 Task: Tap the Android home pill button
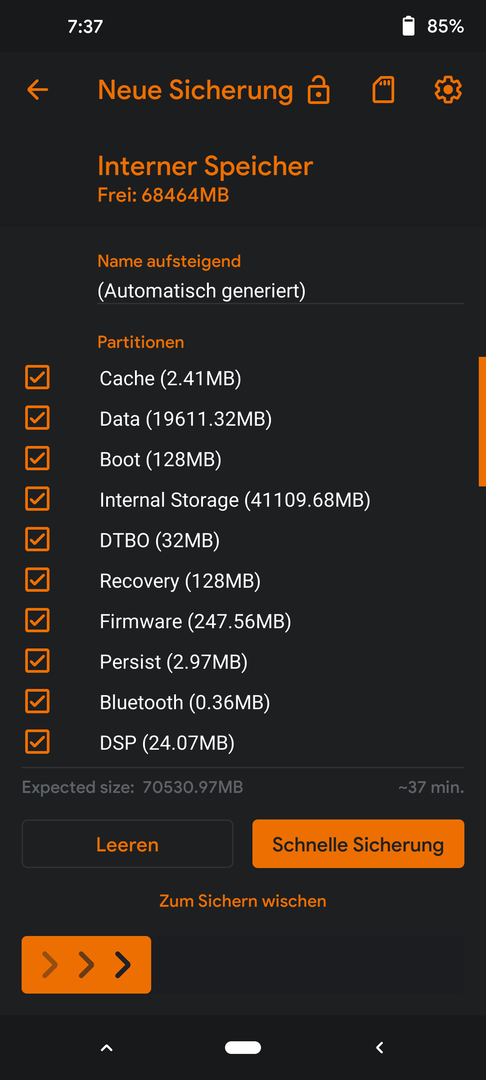tap(243, 1048)
